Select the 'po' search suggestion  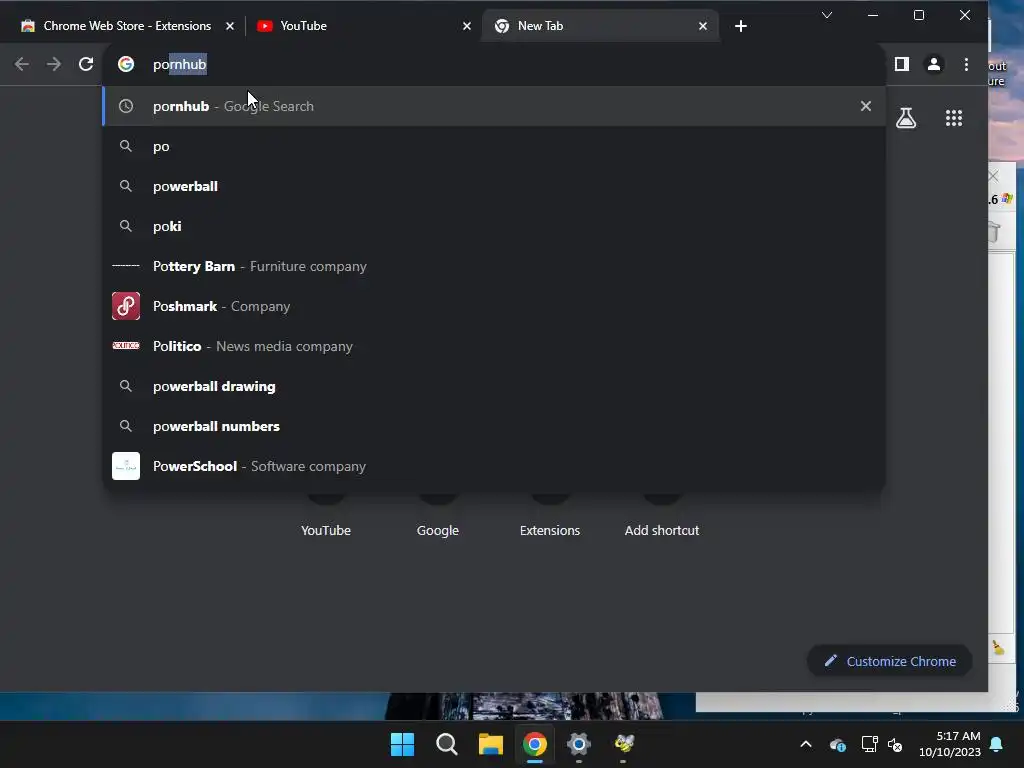coord(494,146)
